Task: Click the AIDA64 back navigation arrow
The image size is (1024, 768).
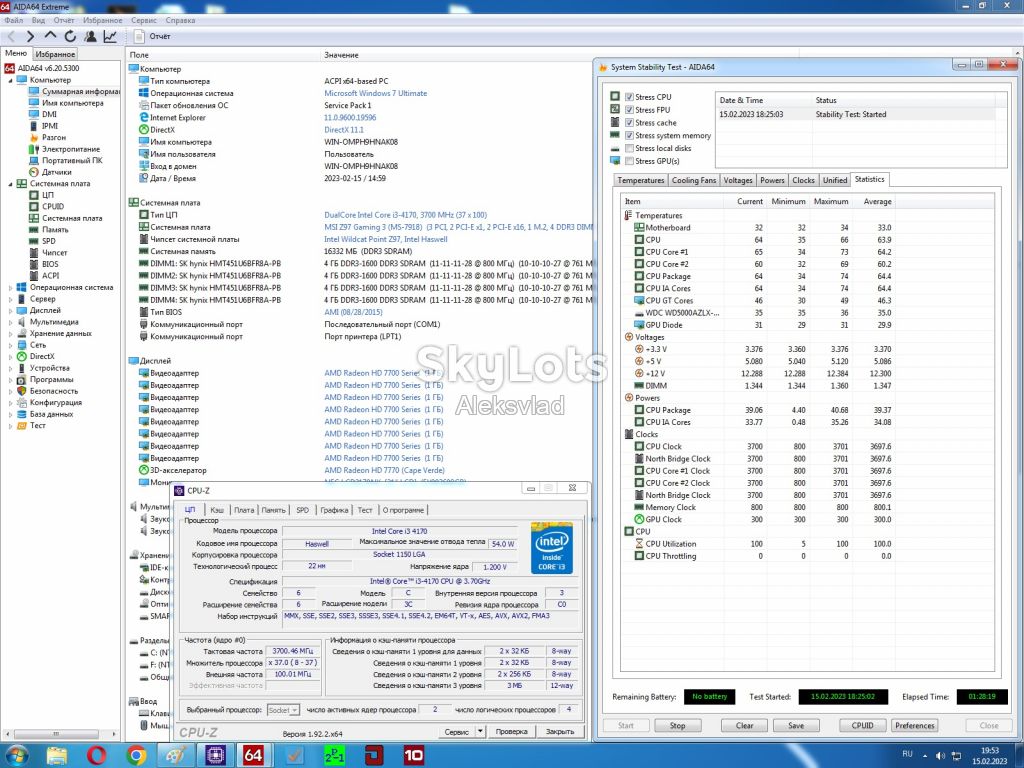Action: [x=11, y=37]
